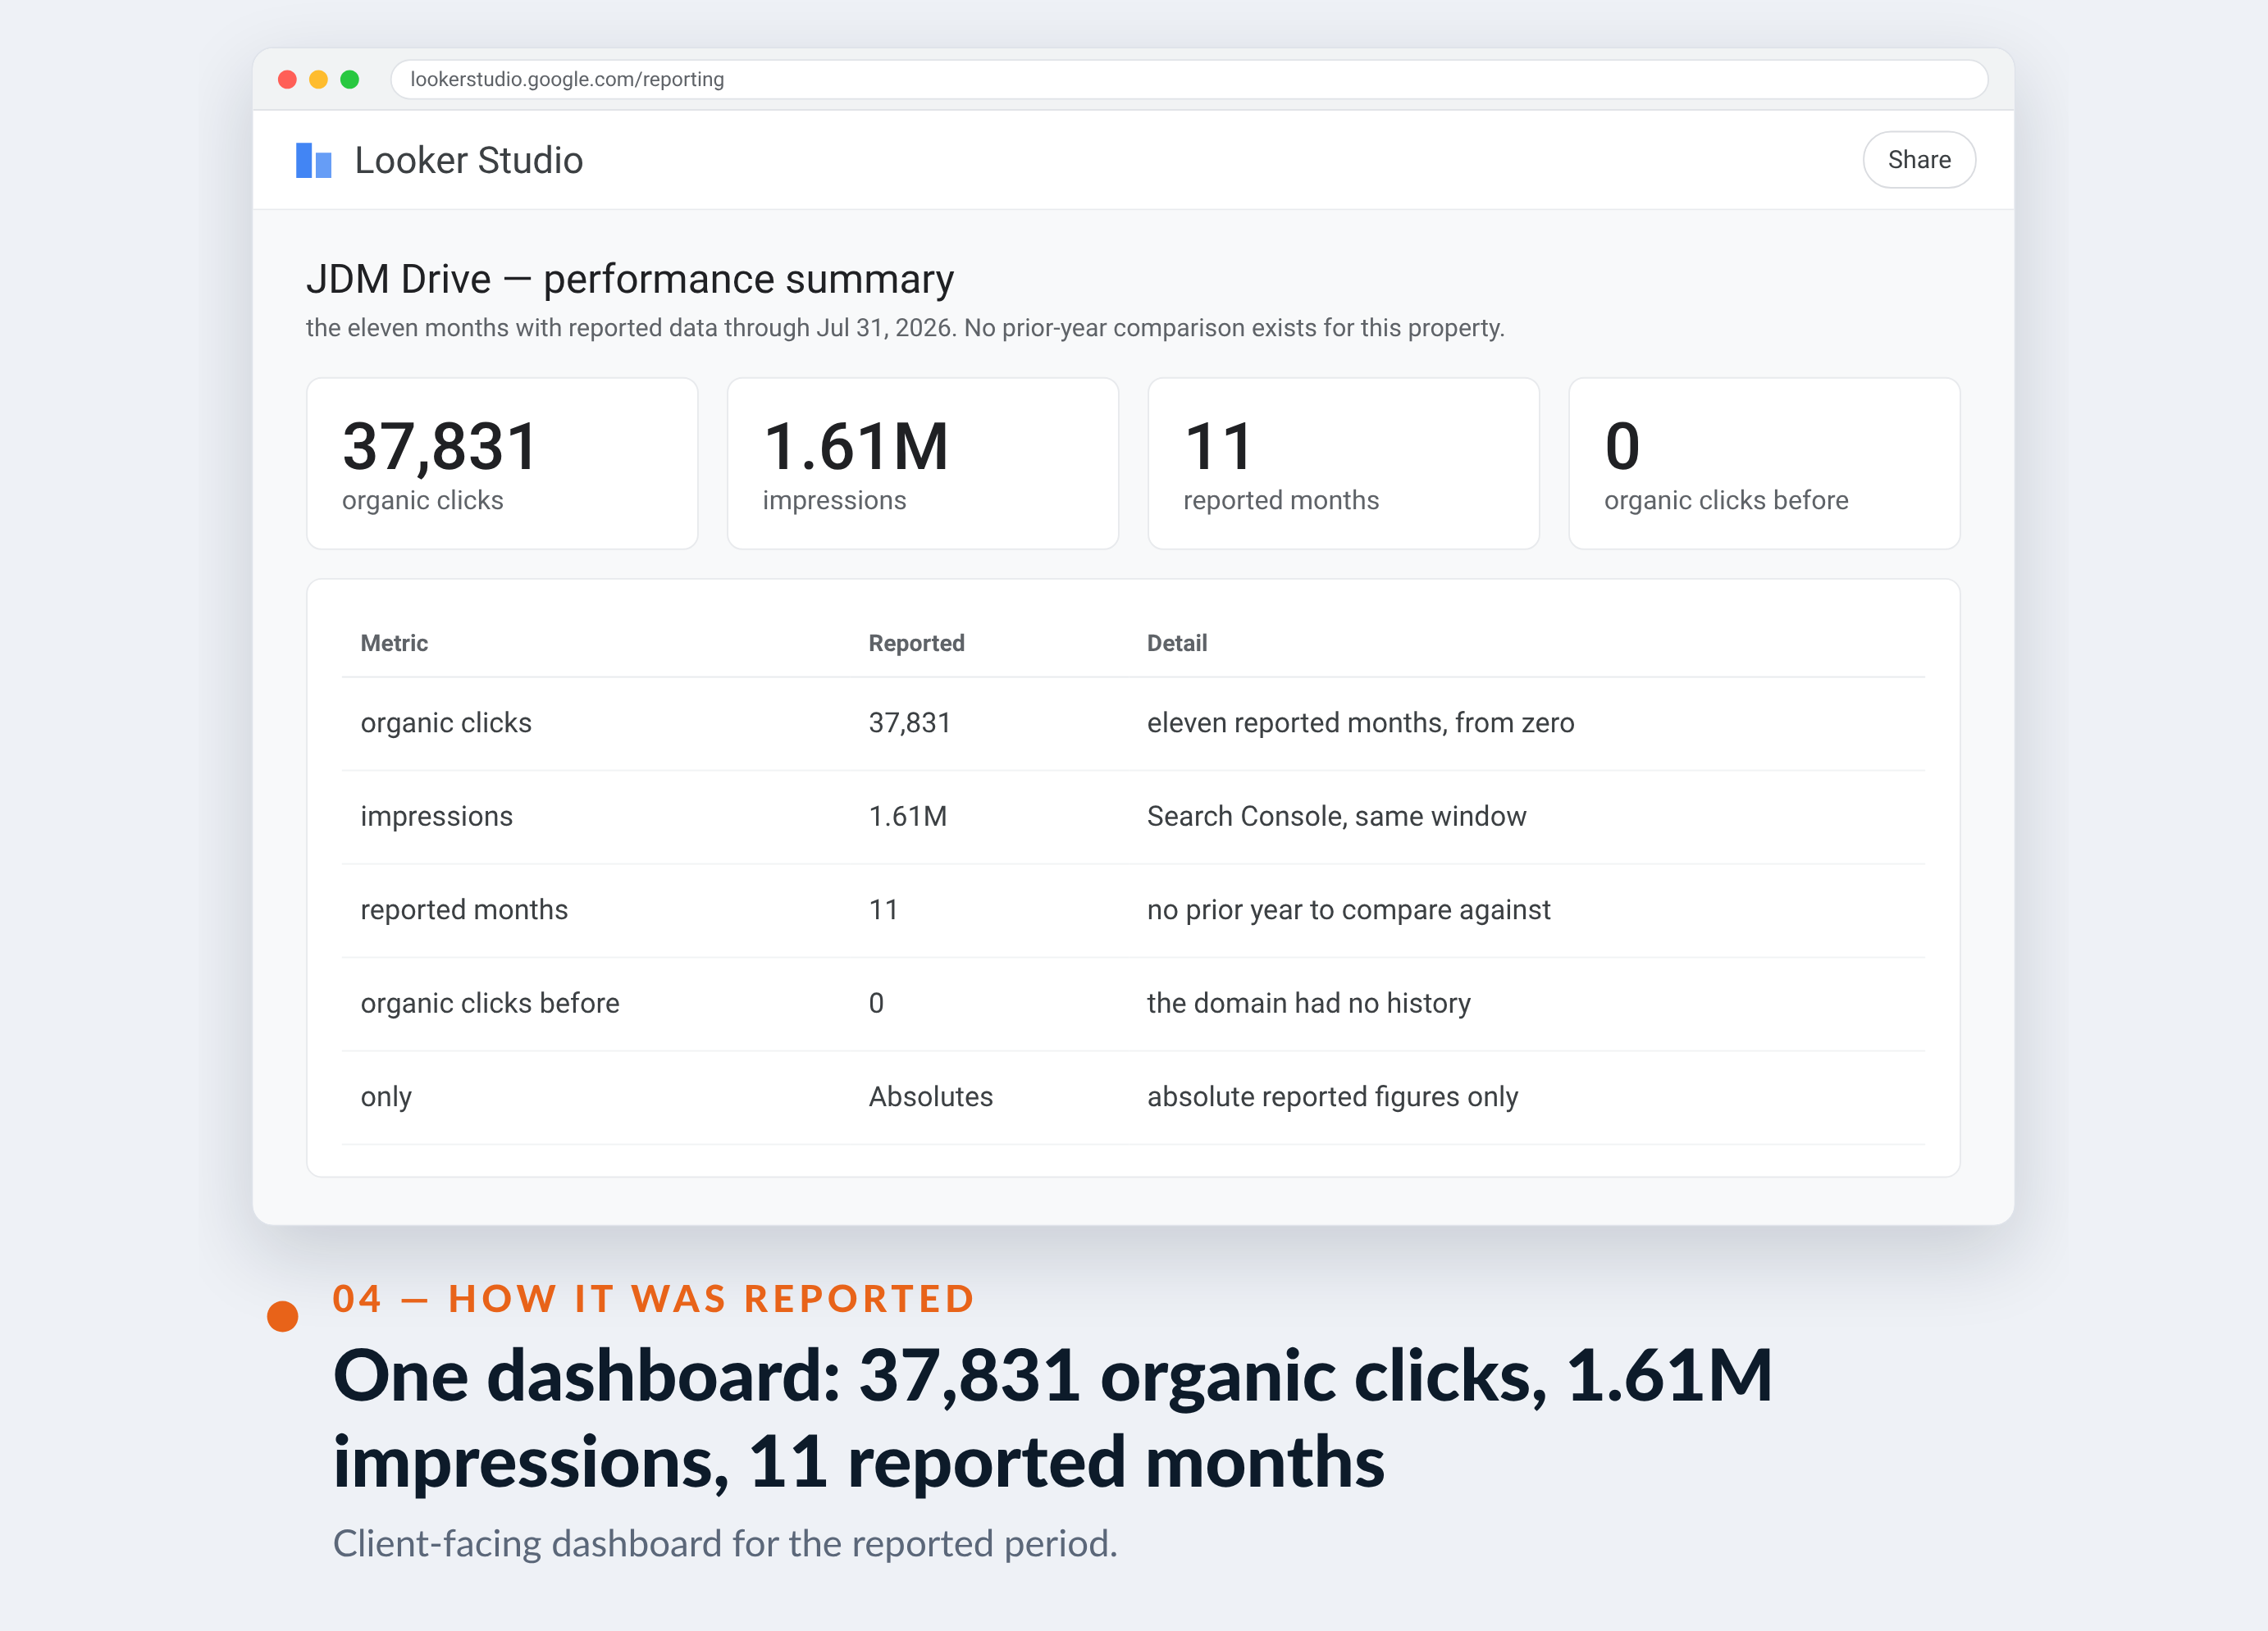
Task: Click 'the domain had no history' detail
Action: point(1308,1003)
